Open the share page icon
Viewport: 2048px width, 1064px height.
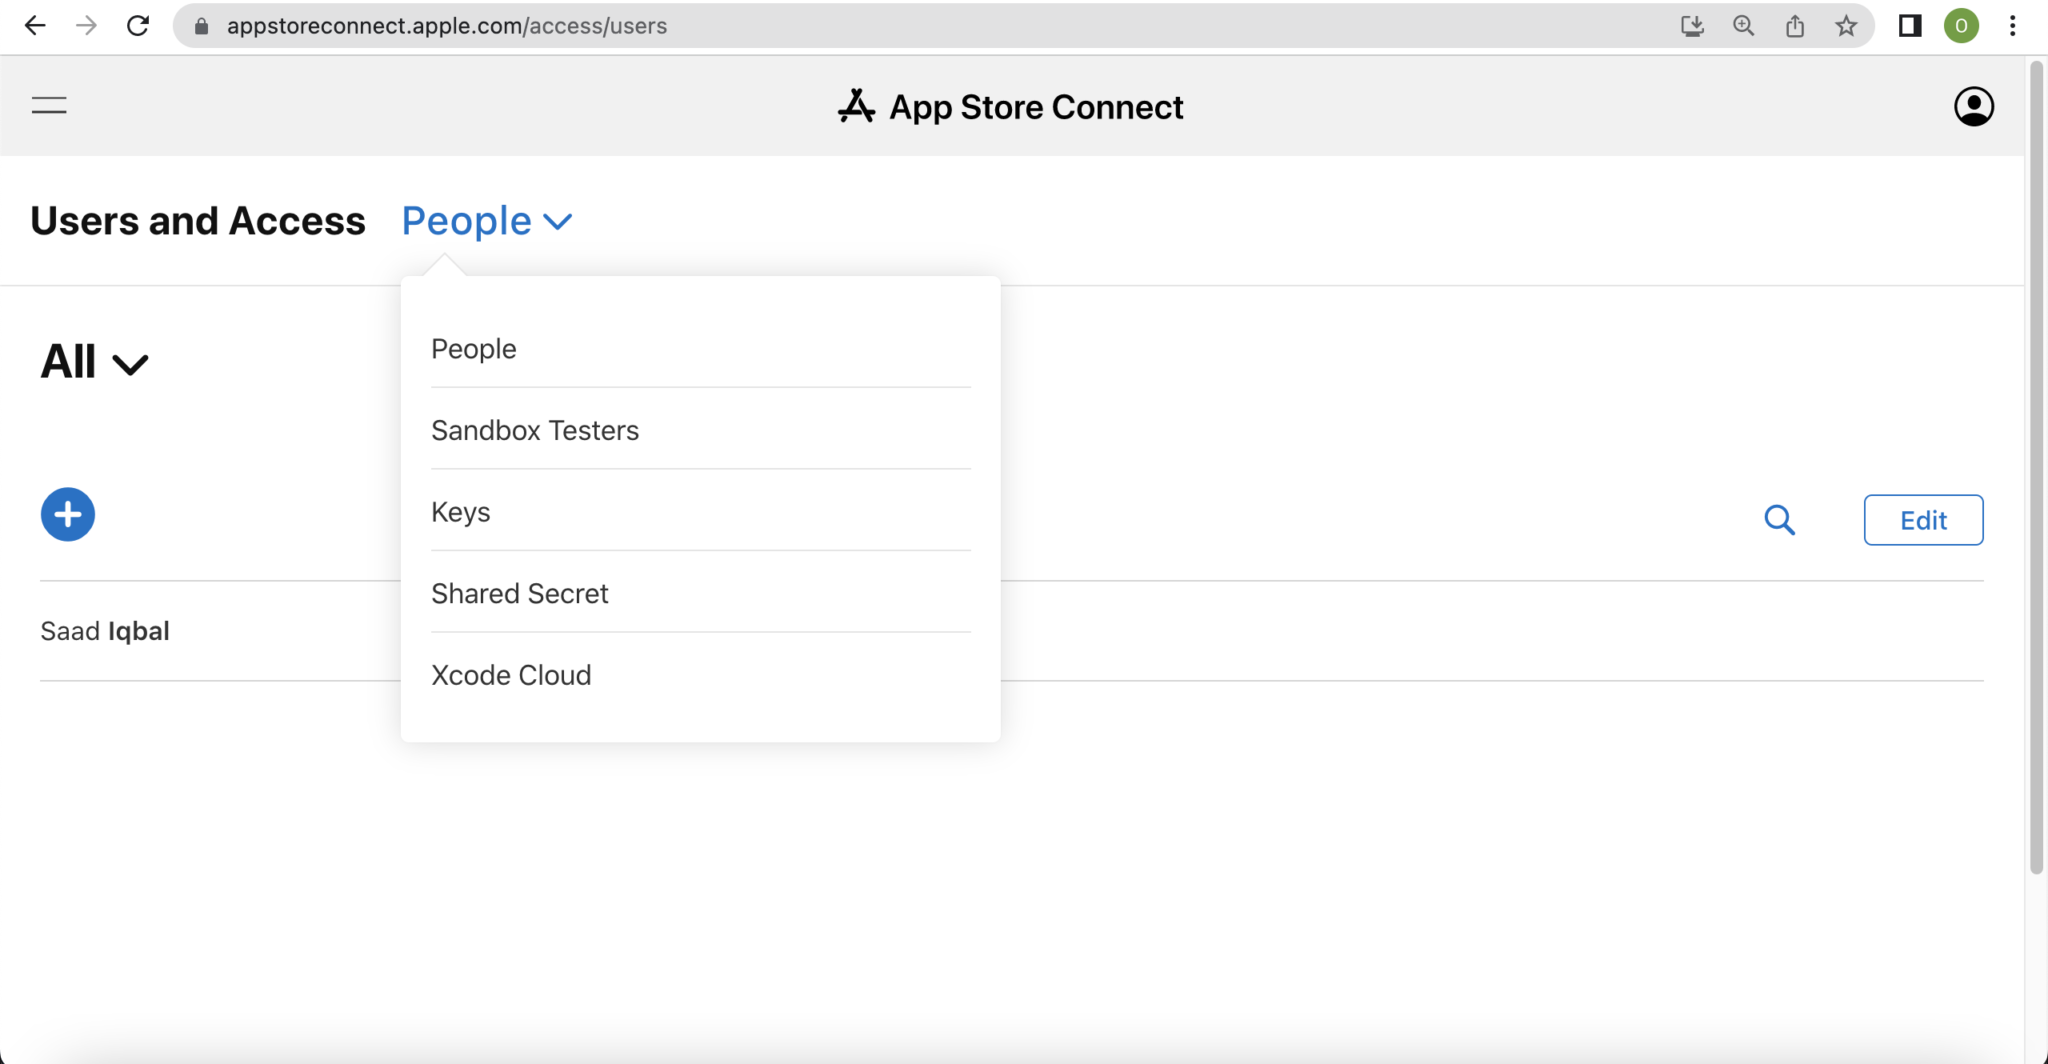(1795, 26)
